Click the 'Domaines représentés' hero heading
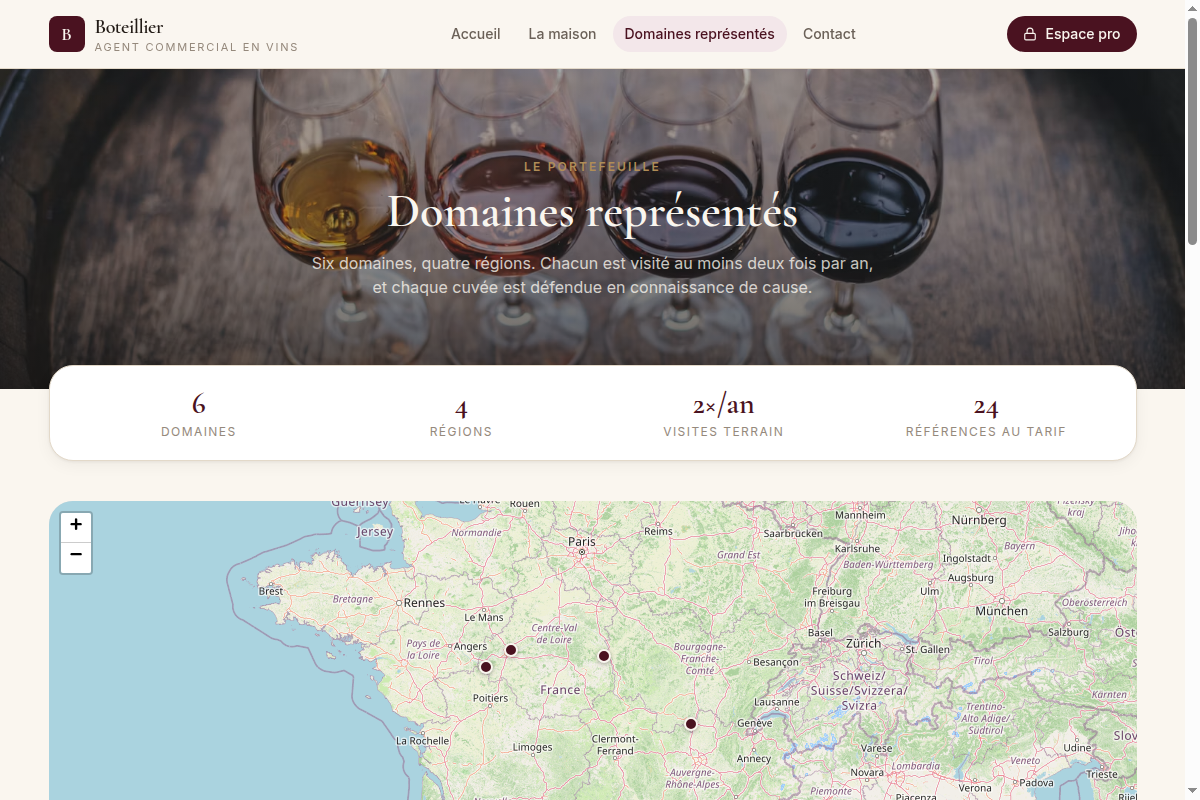 coord(593,212)
